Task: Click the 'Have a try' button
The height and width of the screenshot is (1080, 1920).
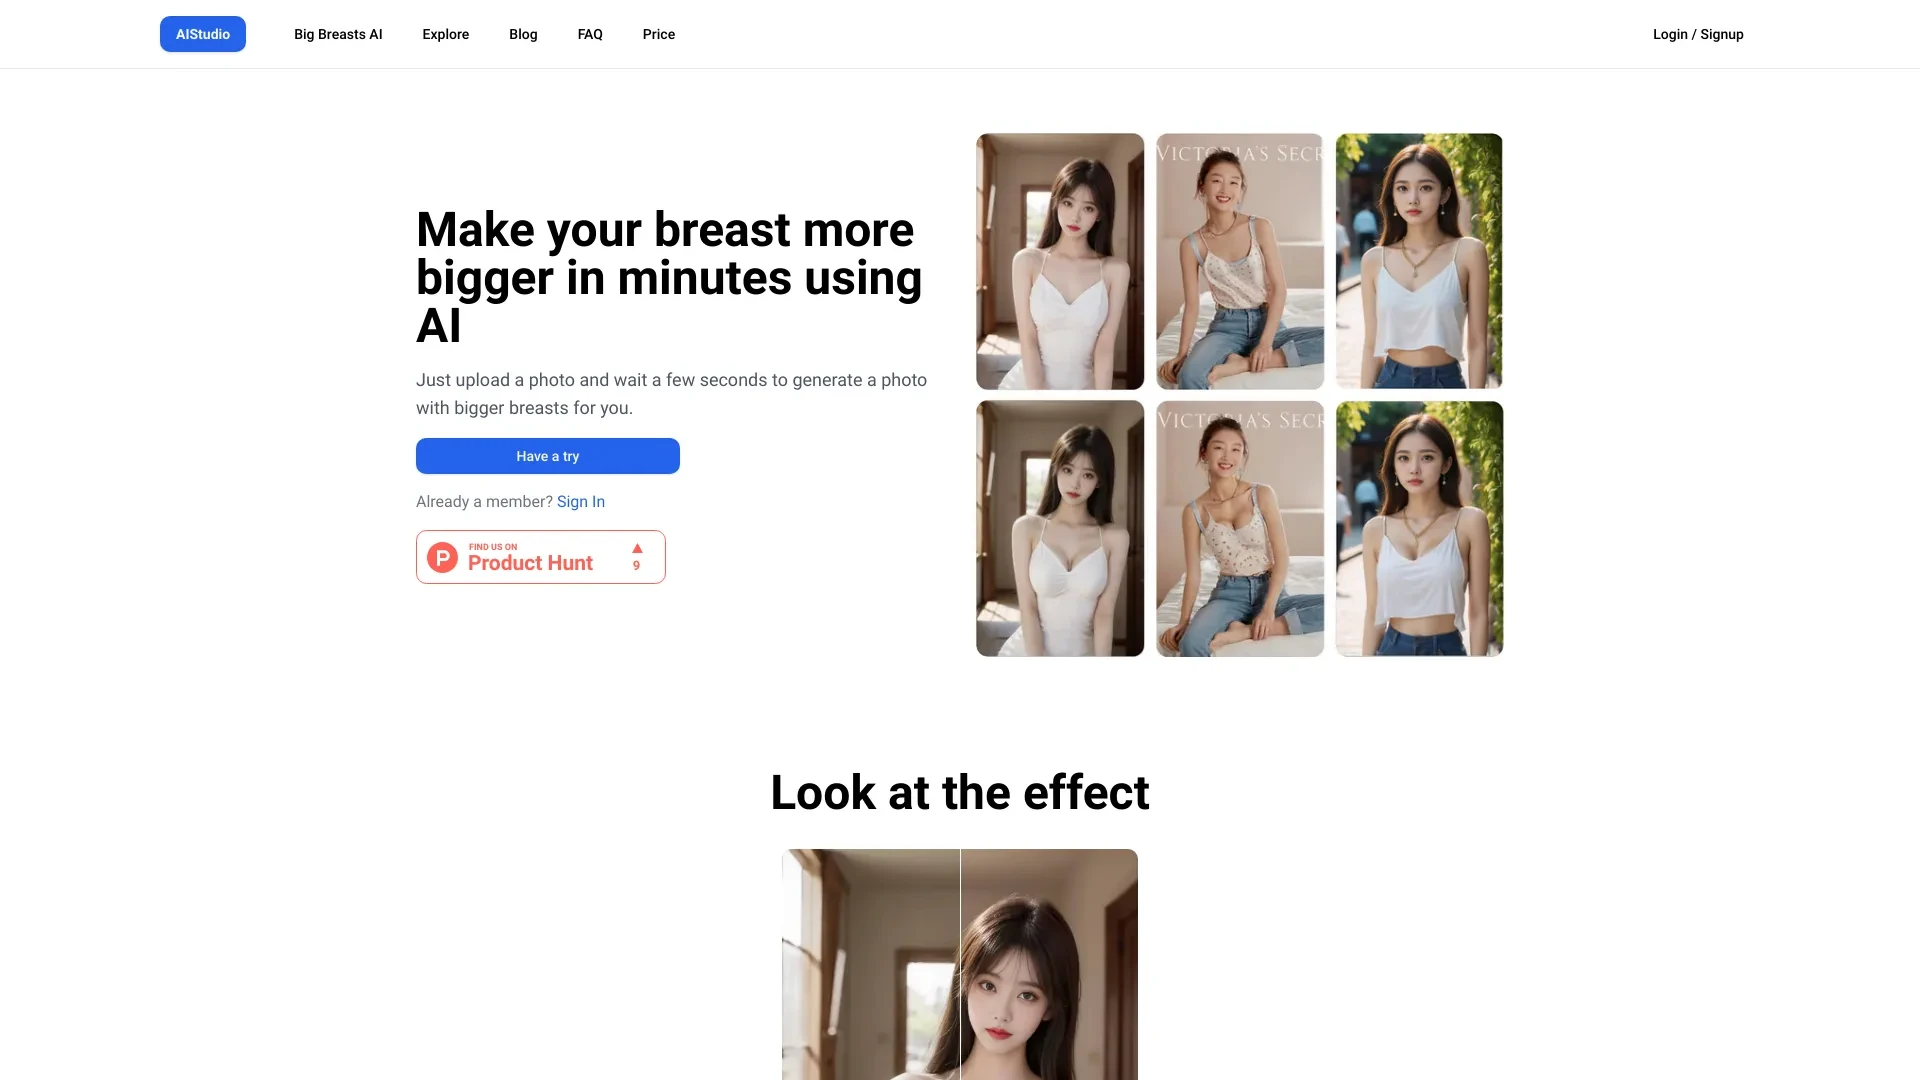Action: pyautogui.click(x=547, y=455)
